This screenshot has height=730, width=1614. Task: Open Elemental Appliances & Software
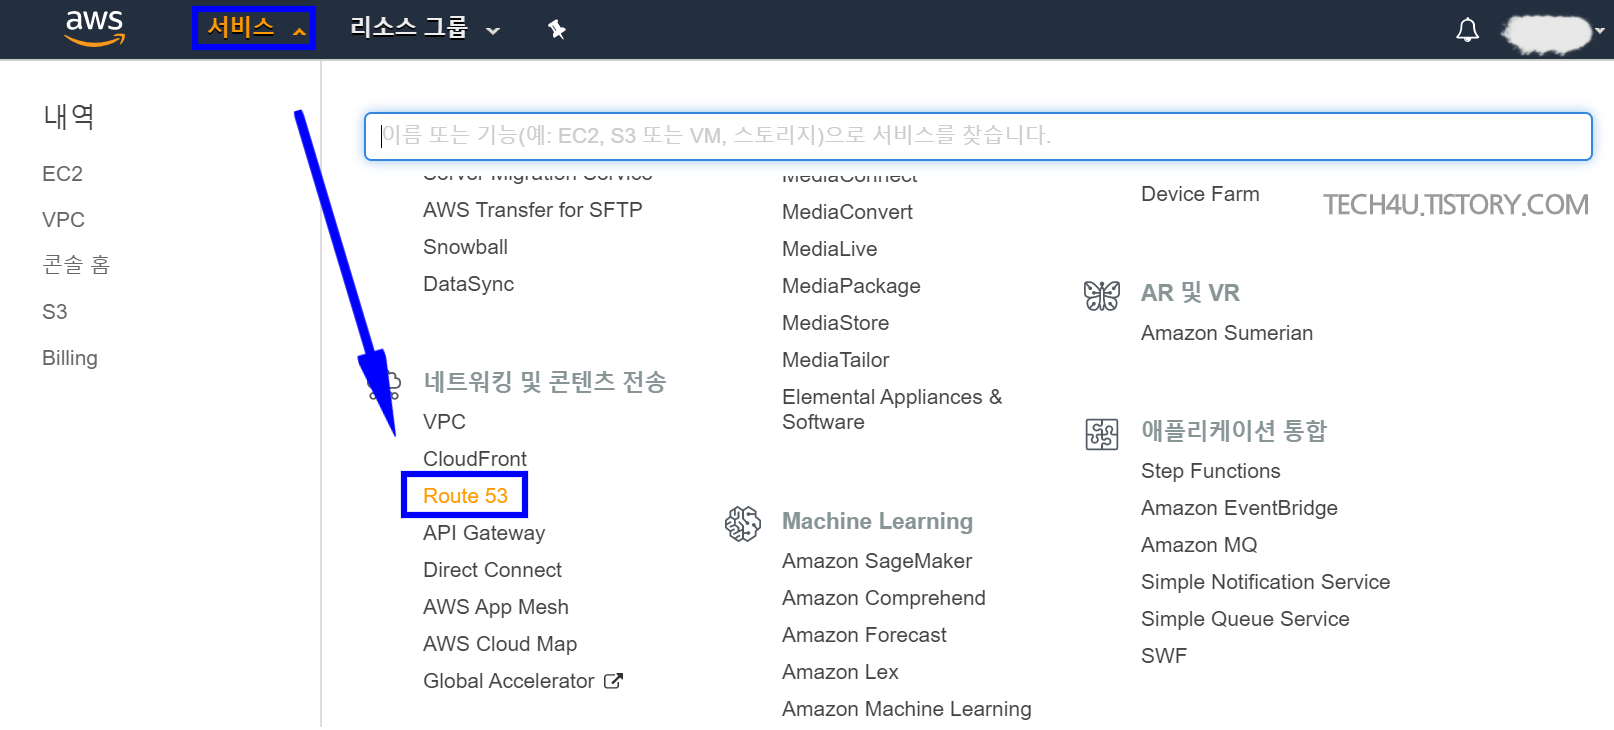point(892,409)
